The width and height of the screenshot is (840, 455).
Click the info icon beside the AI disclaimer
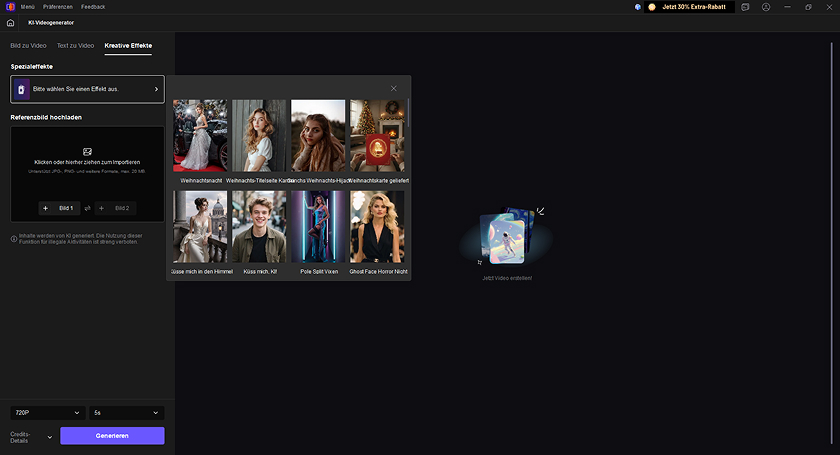tap(14, 238)
